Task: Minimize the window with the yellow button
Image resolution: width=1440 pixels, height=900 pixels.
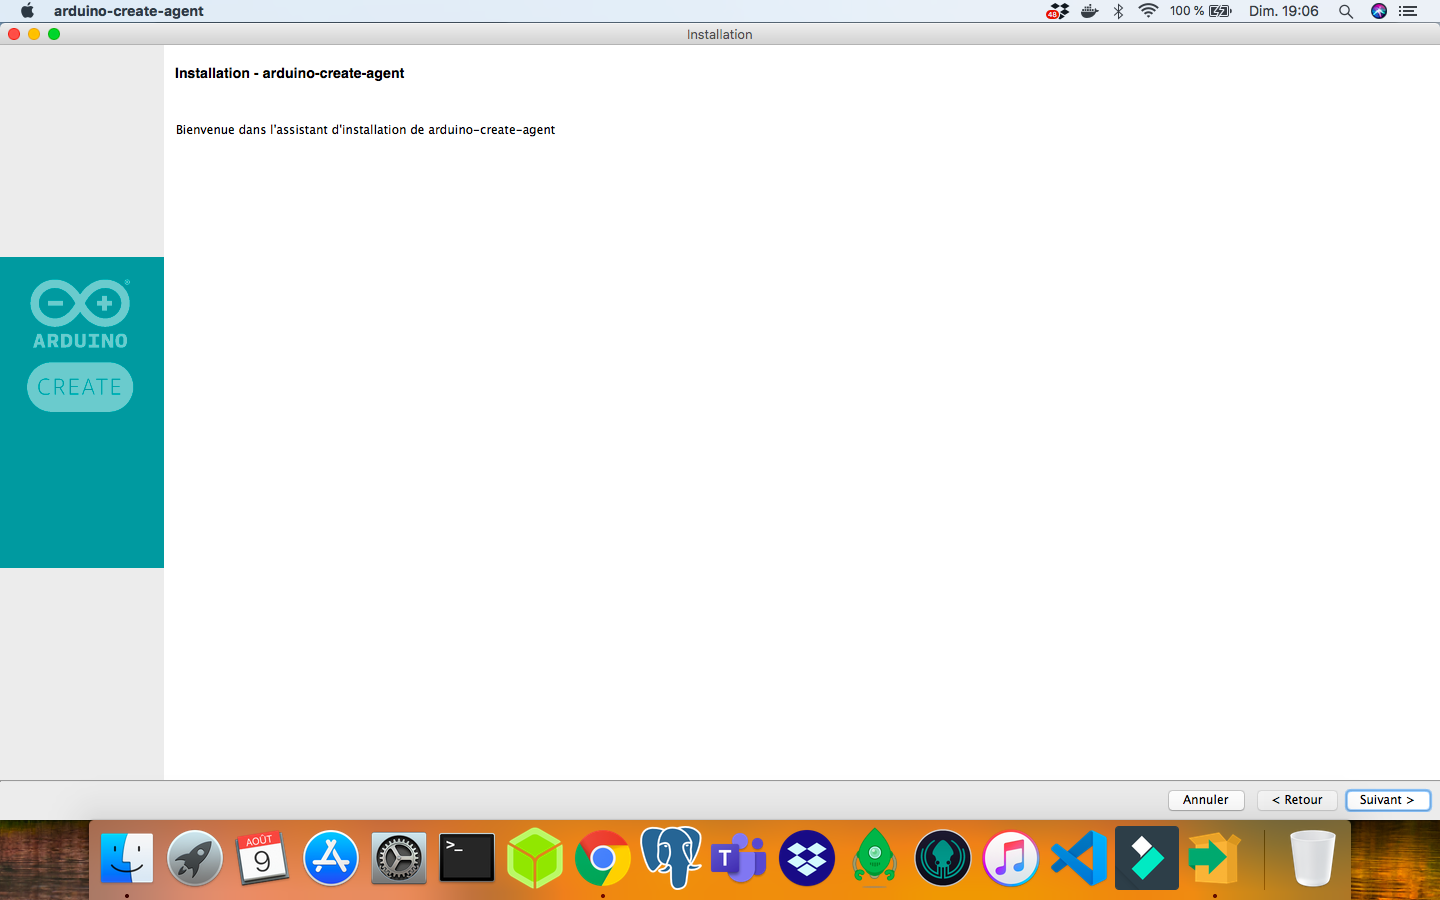Action: (x=34, y=34)
